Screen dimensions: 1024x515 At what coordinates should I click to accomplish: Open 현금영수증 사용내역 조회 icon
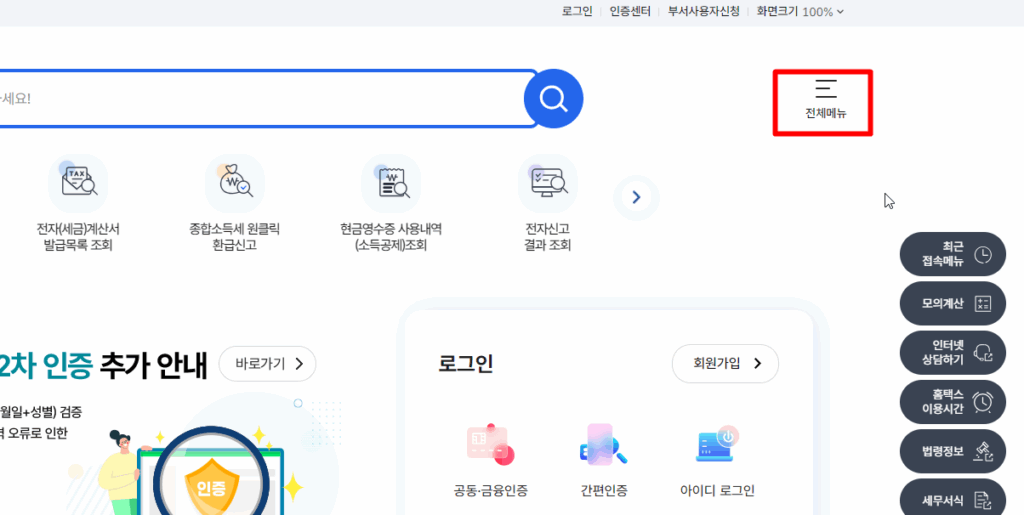(391, 182)
